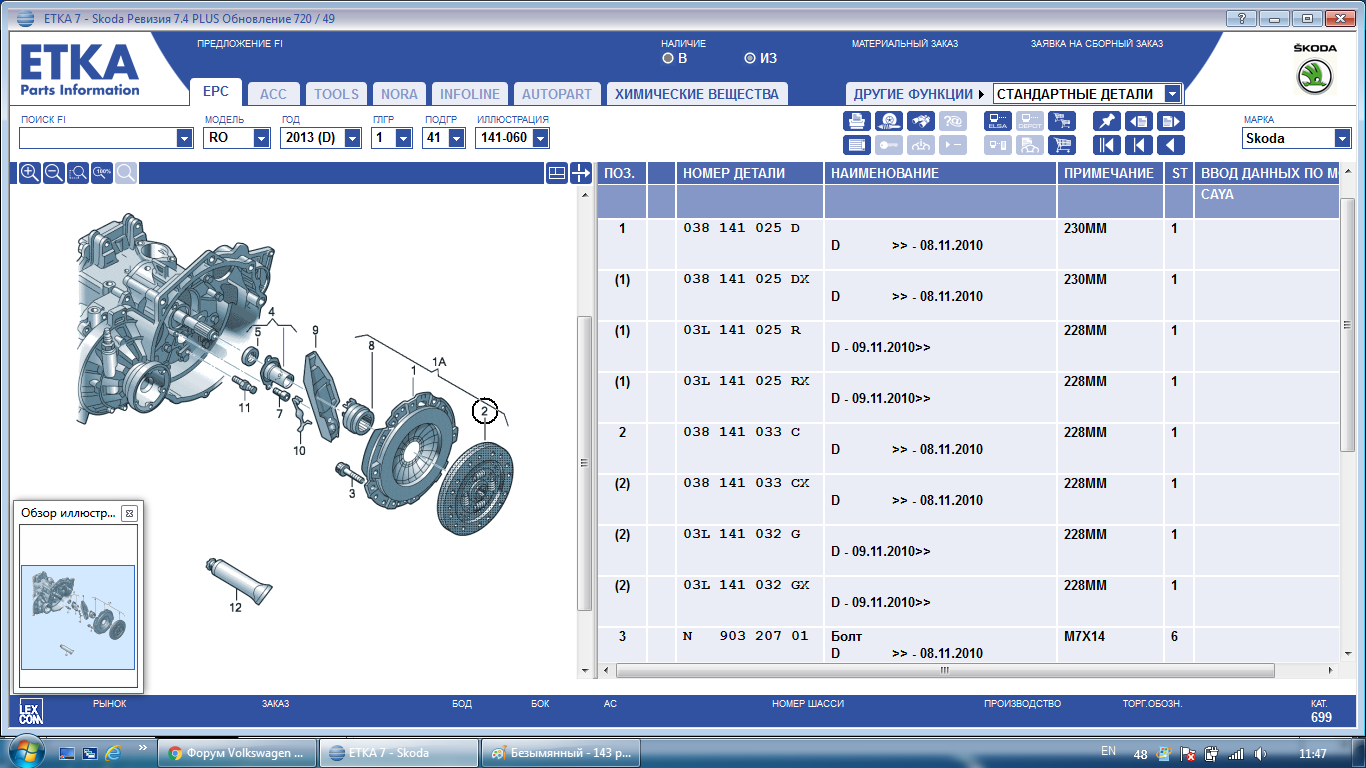1366x768 pixels.
Task: Click the volume icon in system tray
Action: 1260,754
